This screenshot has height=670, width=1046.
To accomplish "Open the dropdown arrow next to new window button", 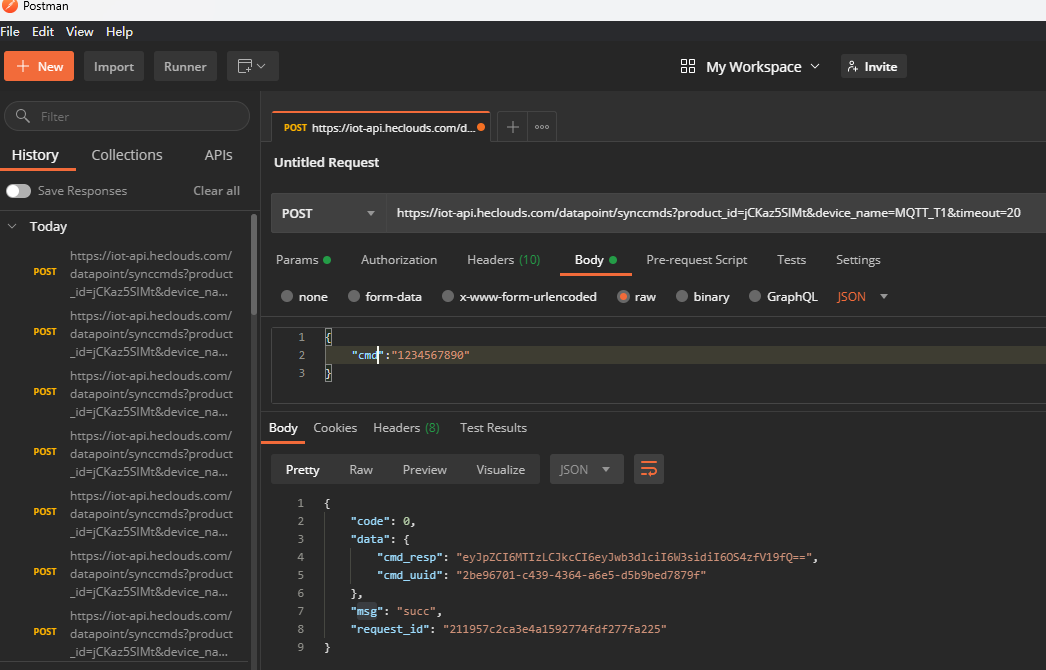I will [x=262, y=66].
